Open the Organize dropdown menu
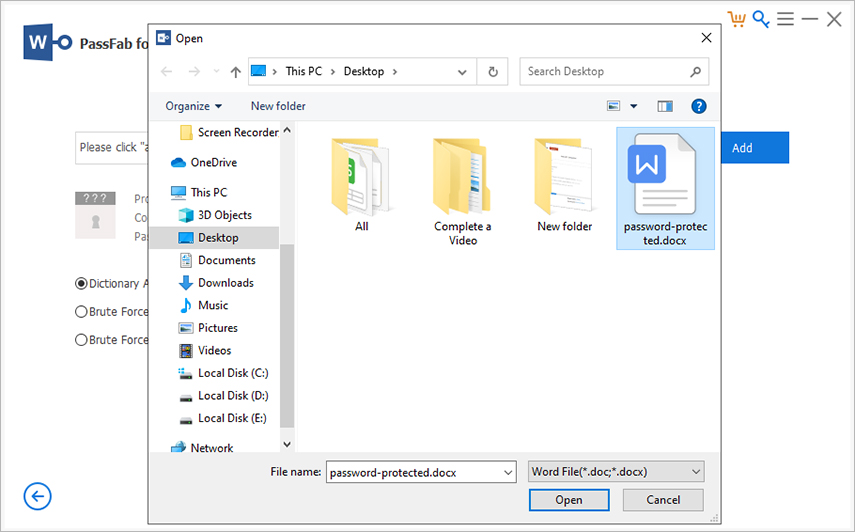Viewport: 855px width, 532px height. coord(194,106)
